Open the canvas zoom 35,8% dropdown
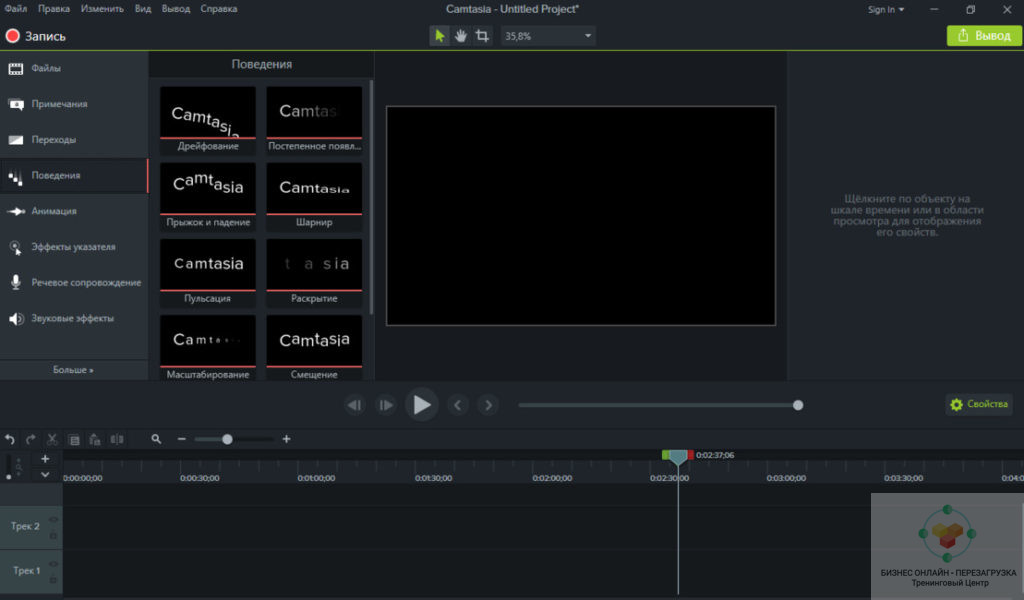1024x600 pixels. [x=587, y=36]
